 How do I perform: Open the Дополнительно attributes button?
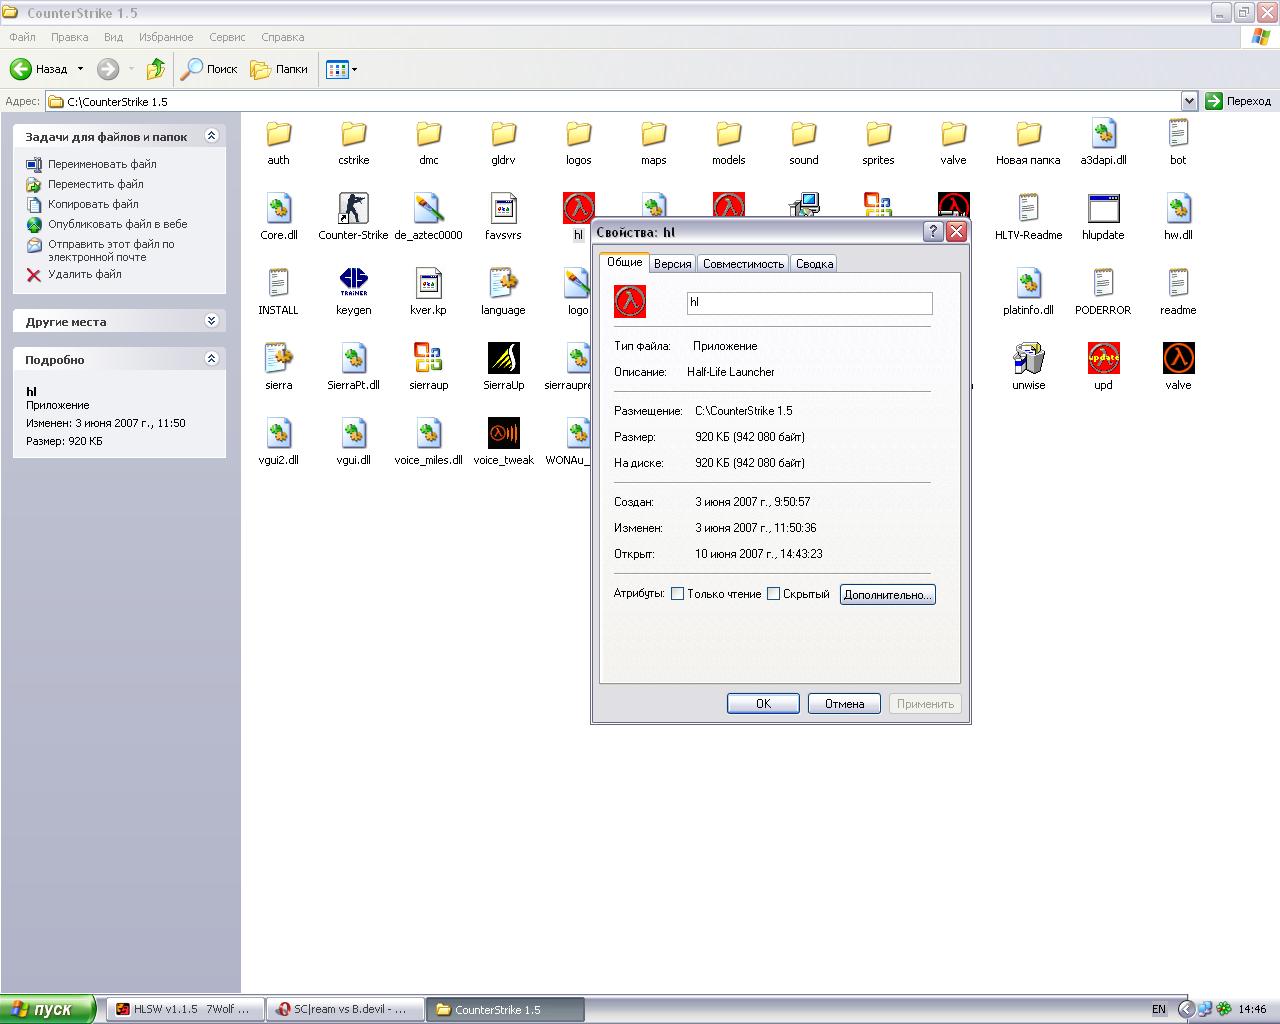click(888, 594)
